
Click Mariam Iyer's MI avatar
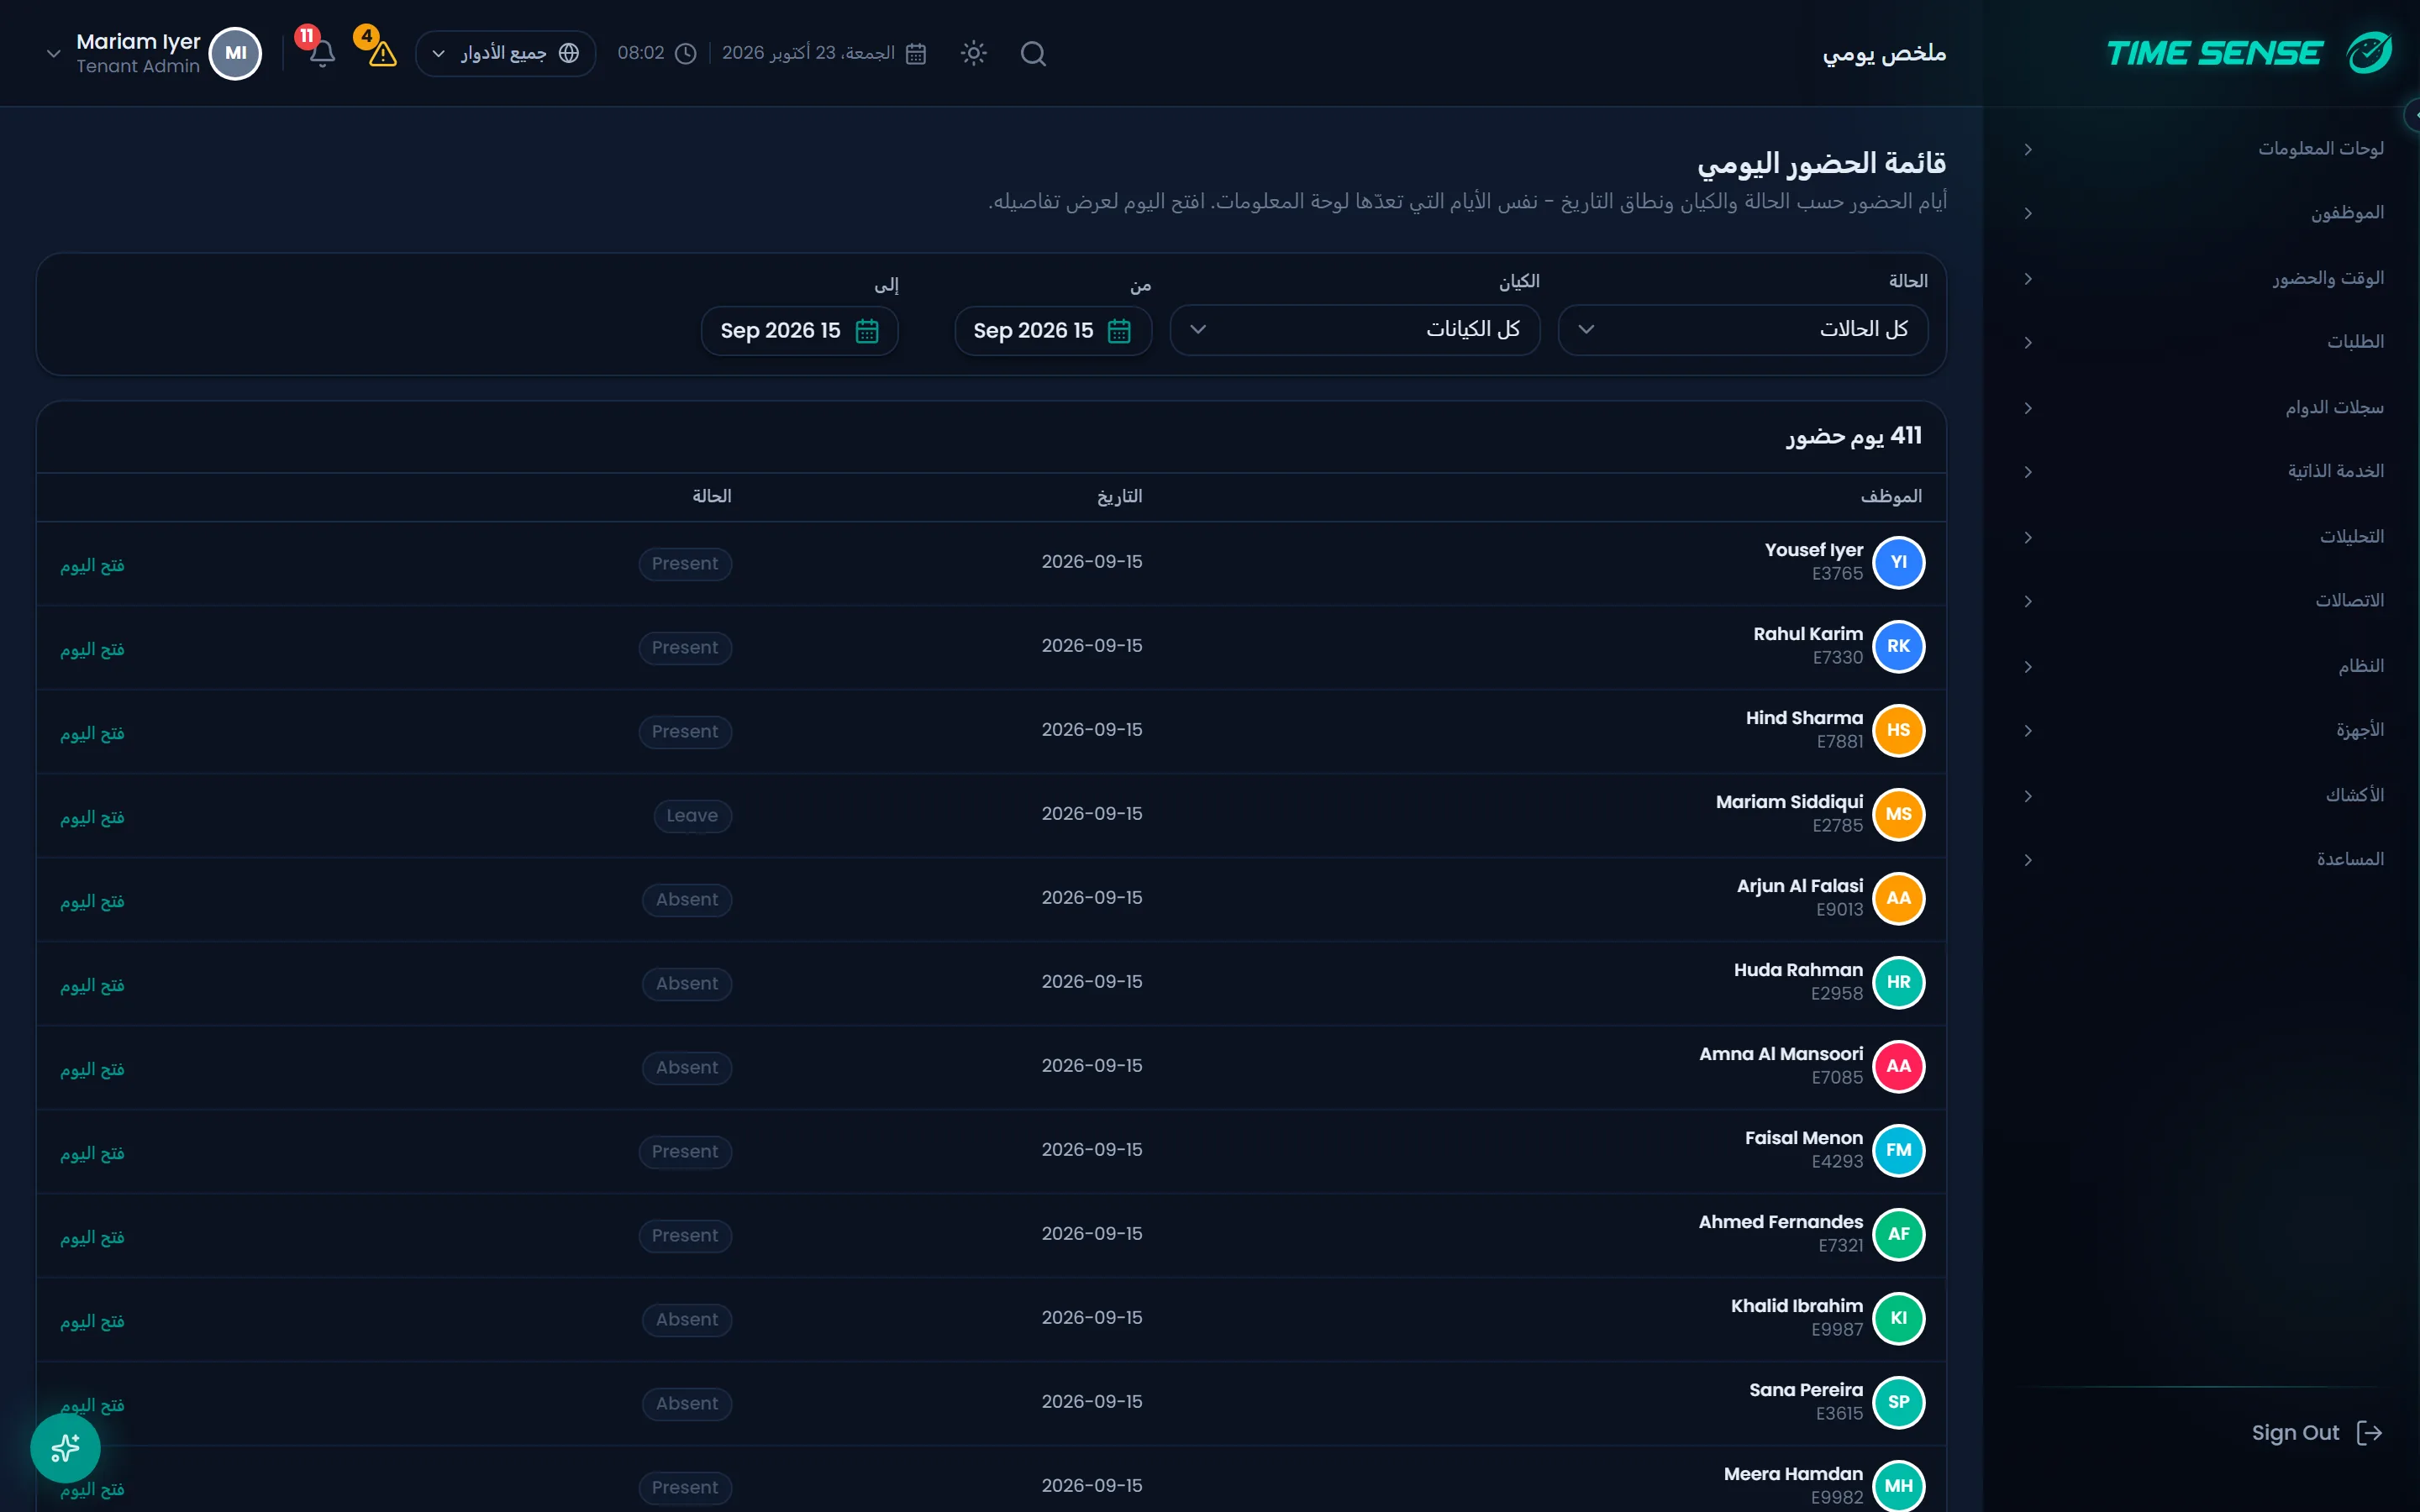[236, 54]
